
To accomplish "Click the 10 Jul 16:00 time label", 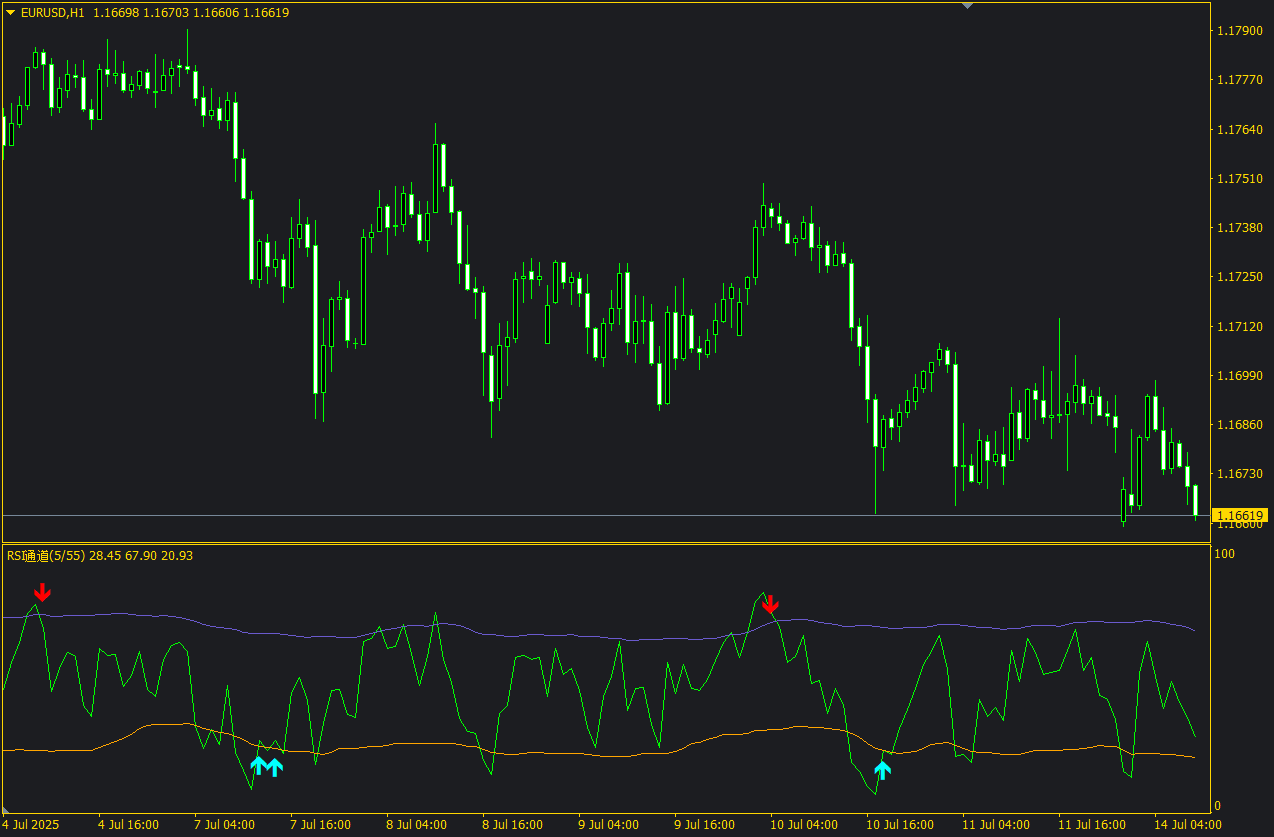I will [x=900, y=825].
